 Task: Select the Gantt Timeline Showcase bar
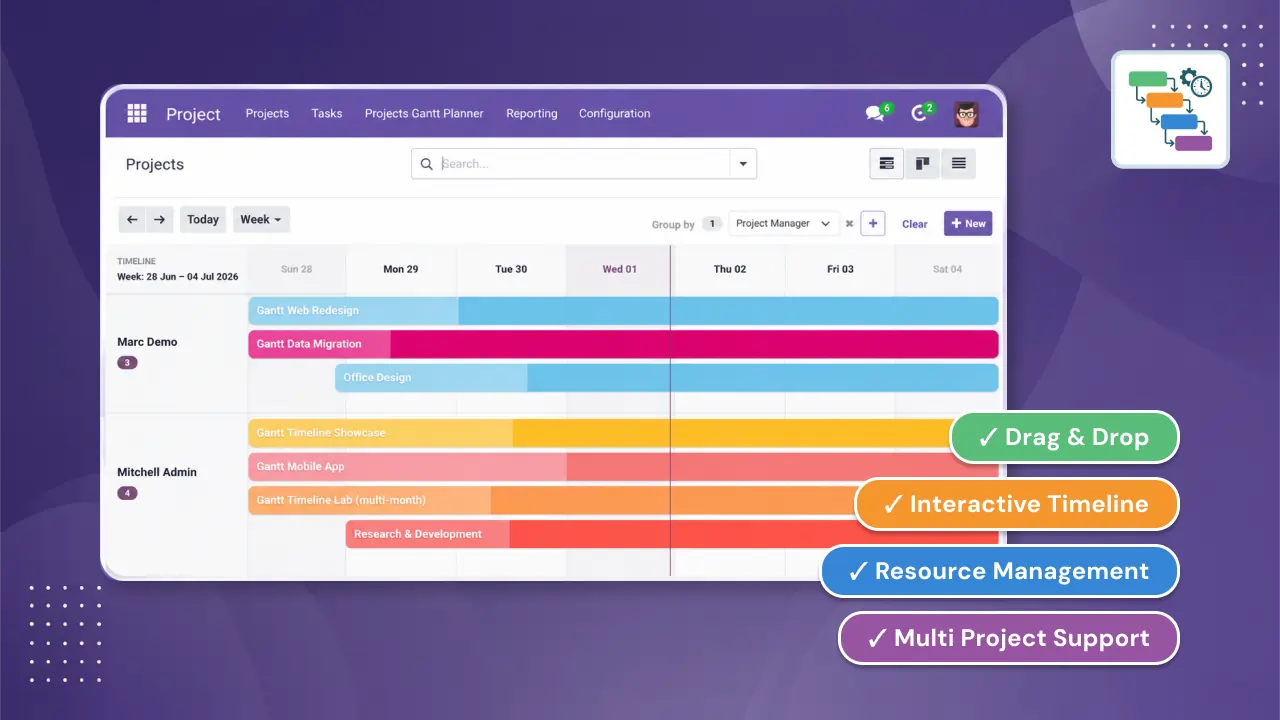(600, 433)
